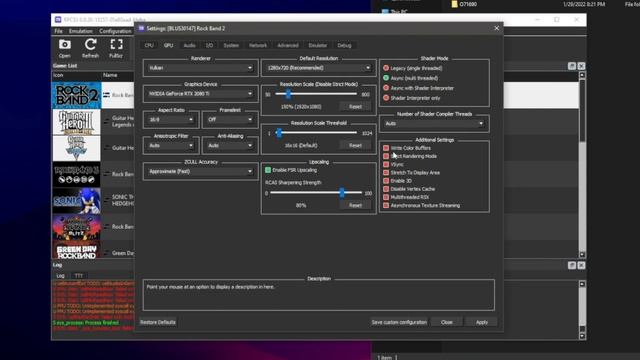The width and height of the screenshot is (640, 360).
Task: Click the RCAS Sharpening Strength slider handle
Action: click(342, 193)
